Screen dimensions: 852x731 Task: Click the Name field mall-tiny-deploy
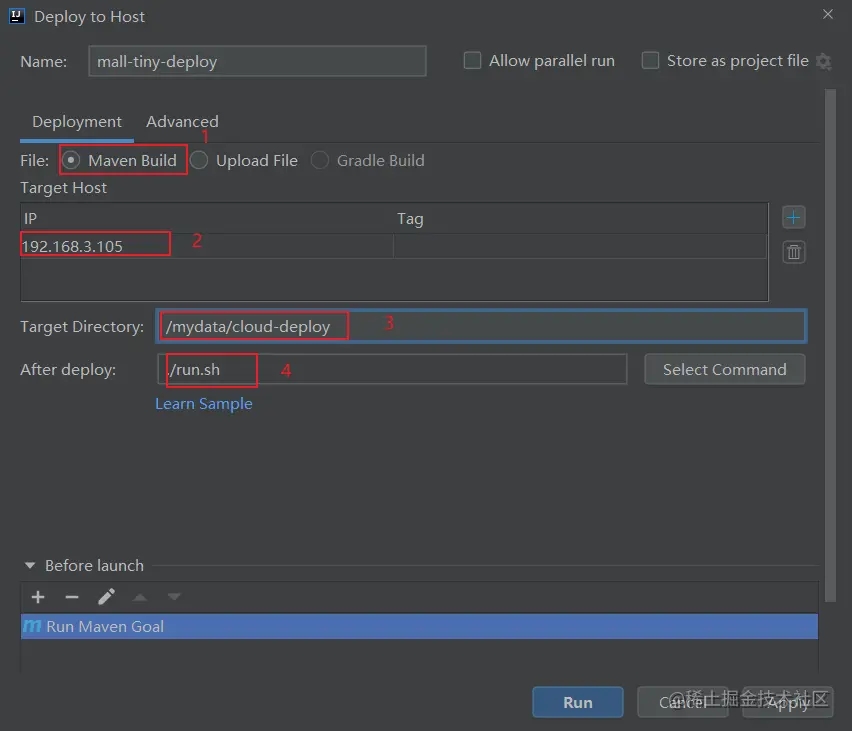pyautogui.click(x=257, y=61)
